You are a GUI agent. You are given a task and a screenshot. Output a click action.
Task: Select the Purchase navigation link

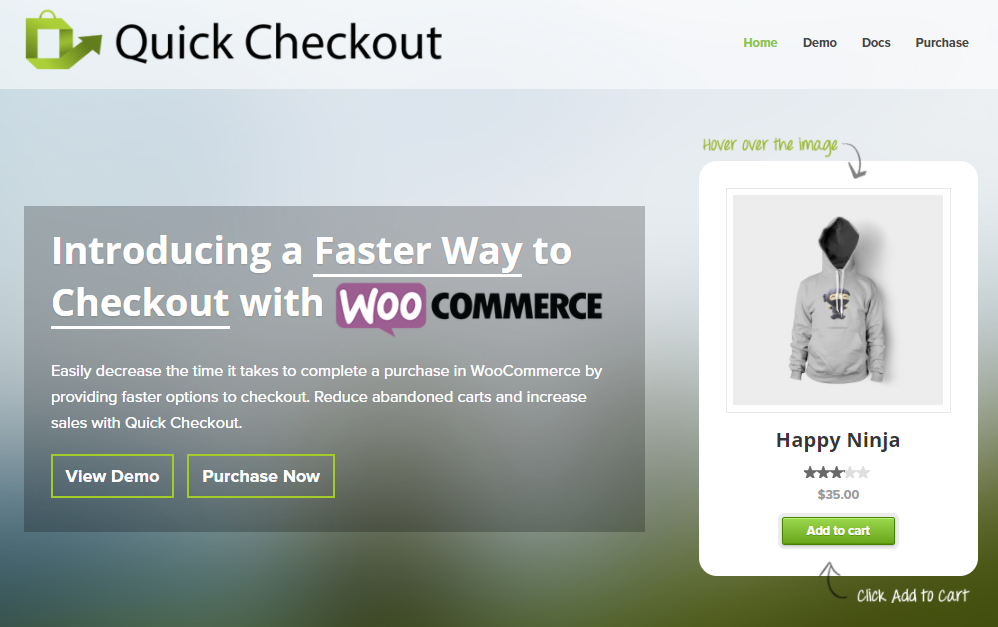942,43
